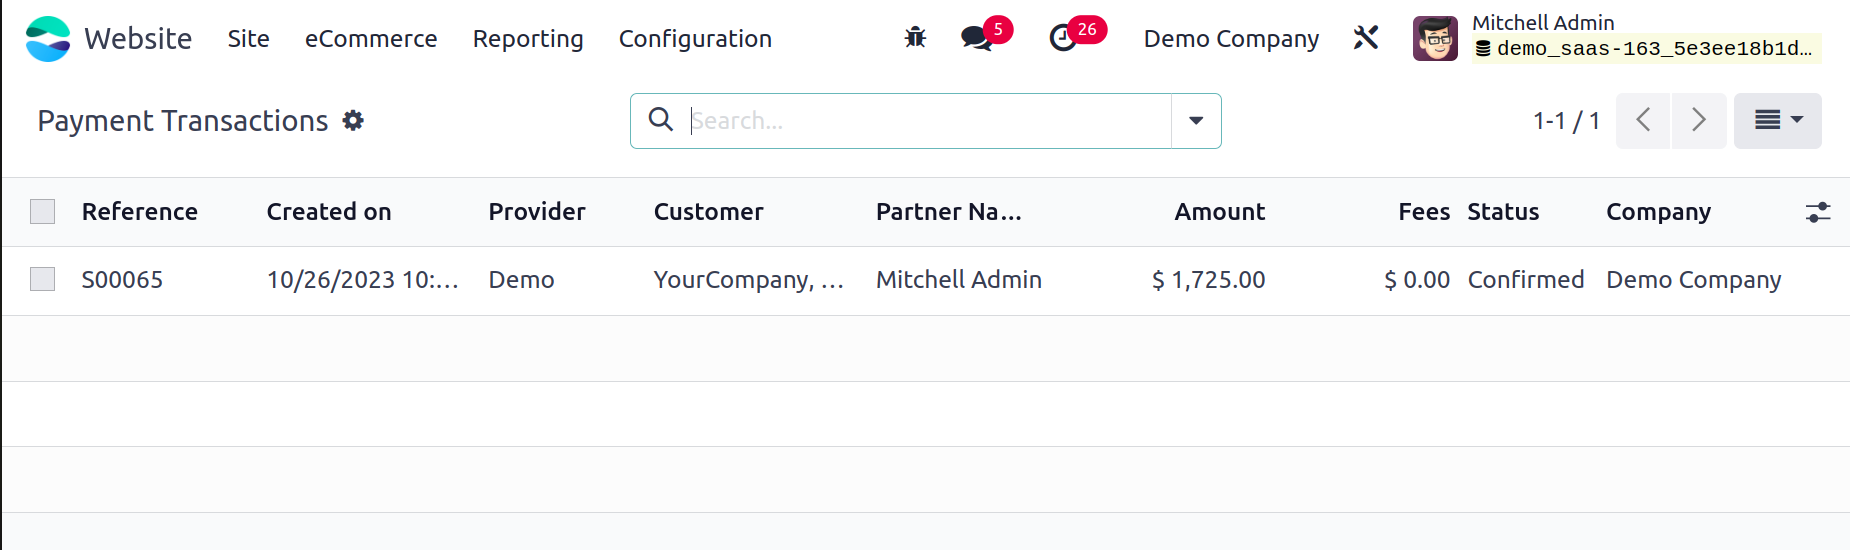The image size is (1850, 550).
Task: Click the Payment Transactions gear icon
Action: (x=353, y=121)
